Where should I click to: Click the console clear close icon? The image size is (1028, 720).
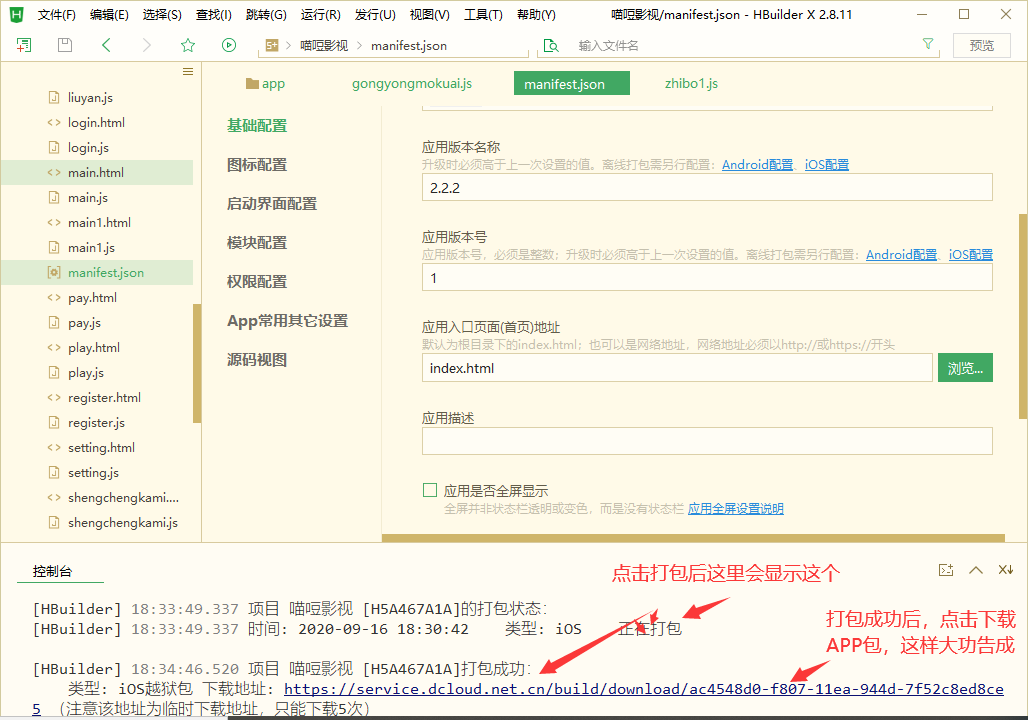(x=1006, y=569)
